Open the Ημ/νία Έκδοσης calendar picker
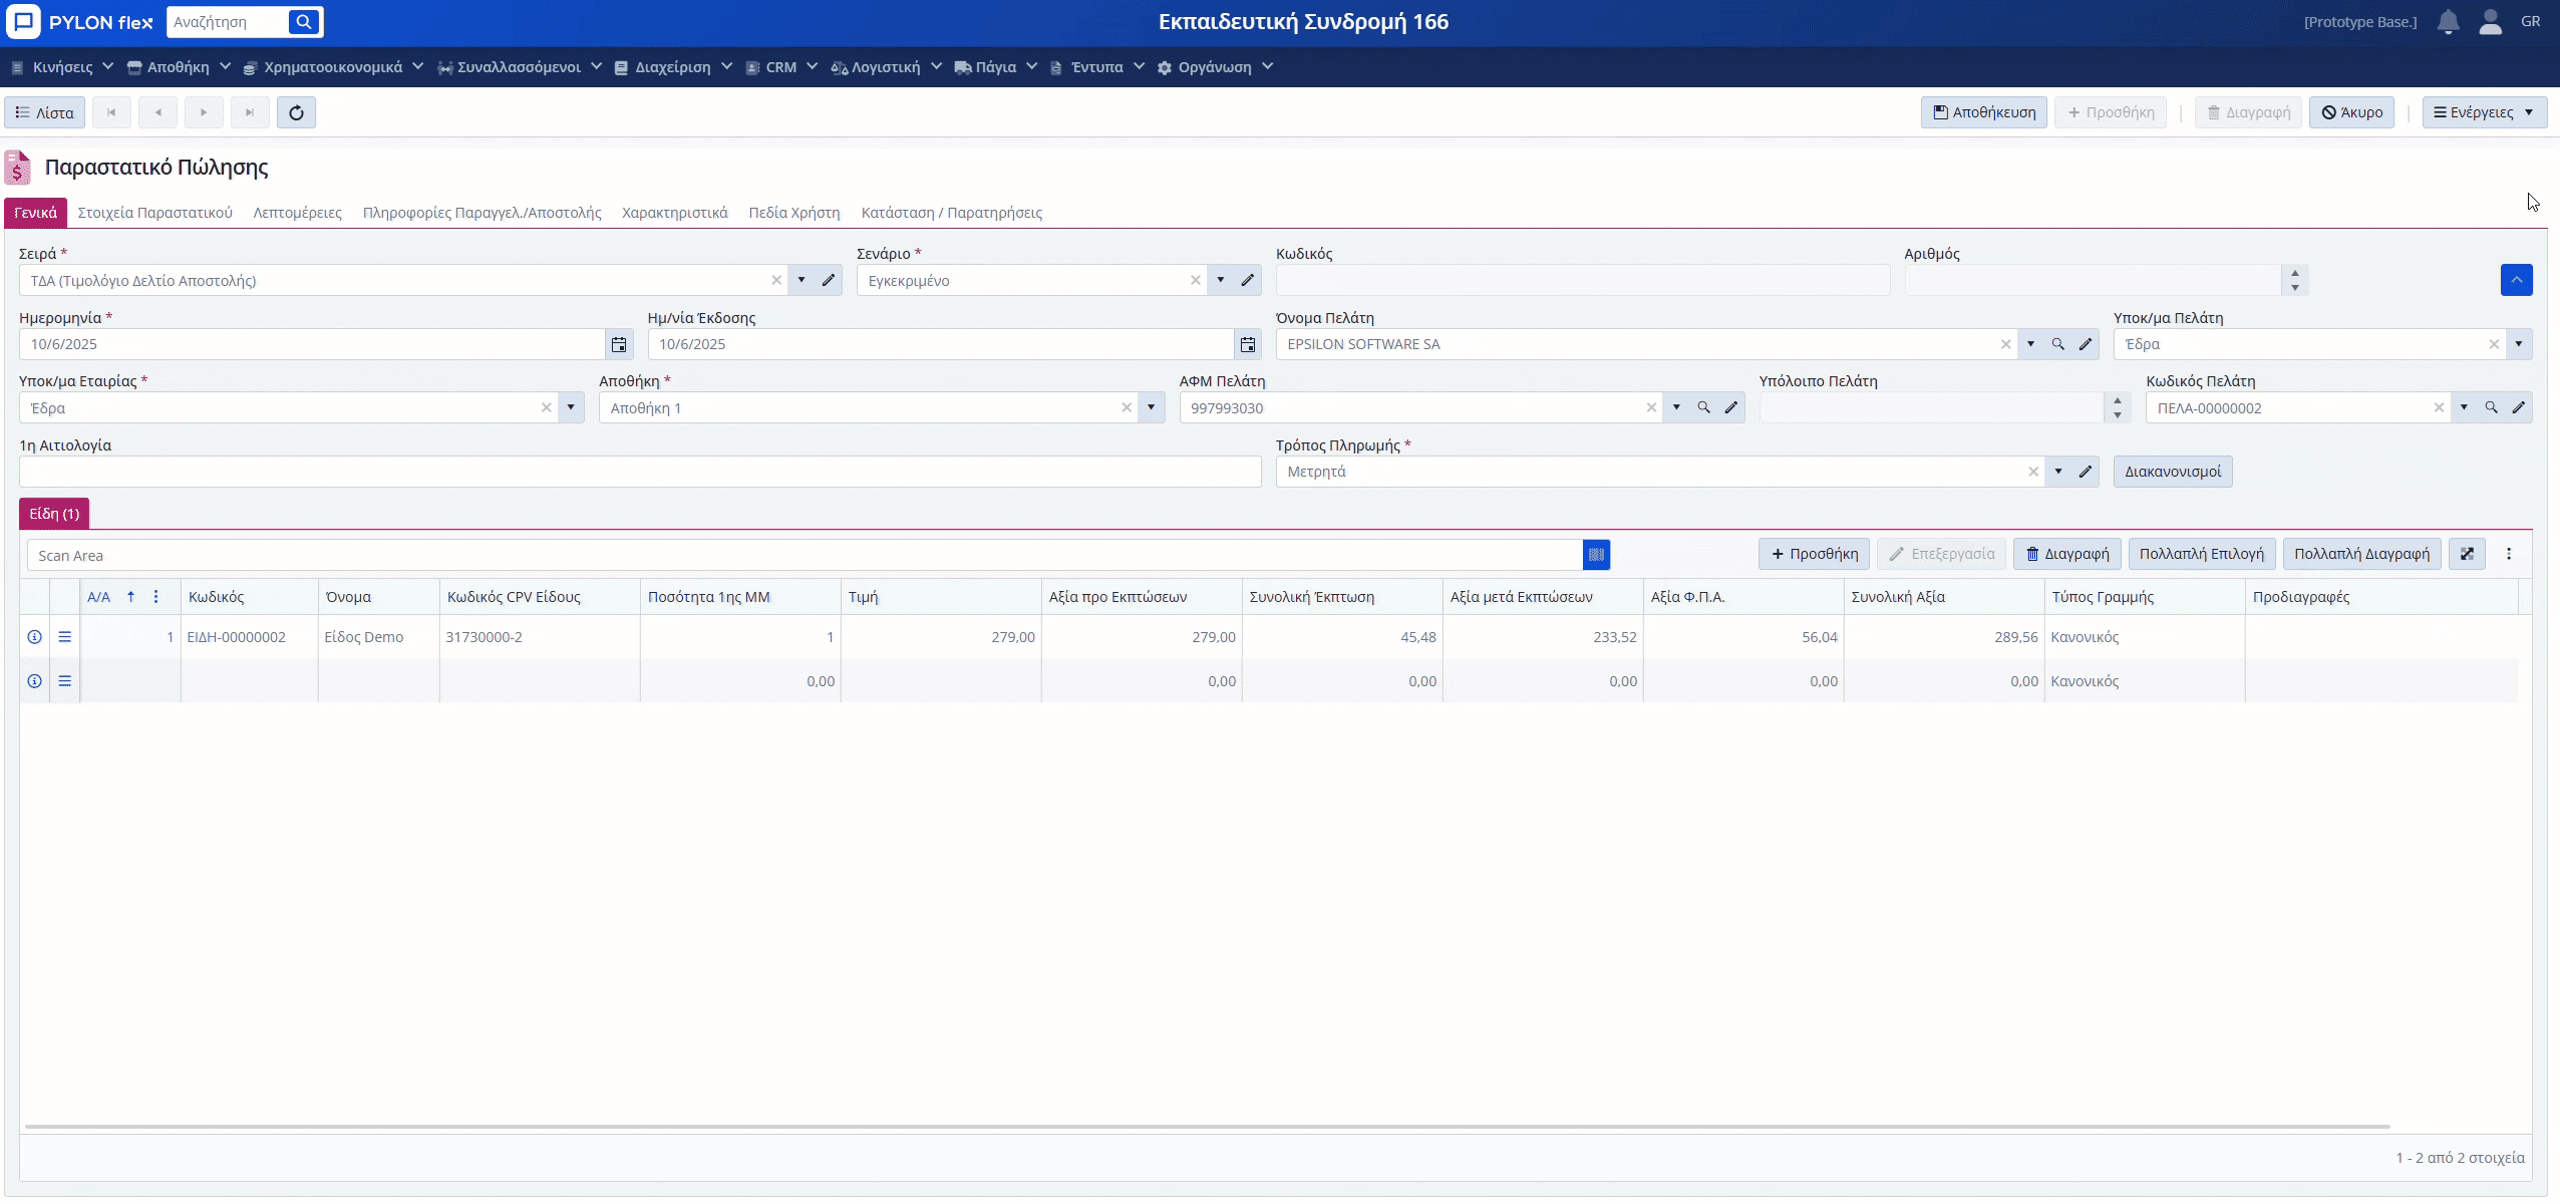The width and height of the screenshot is (2560, 1204). (x=1248, y=344)
